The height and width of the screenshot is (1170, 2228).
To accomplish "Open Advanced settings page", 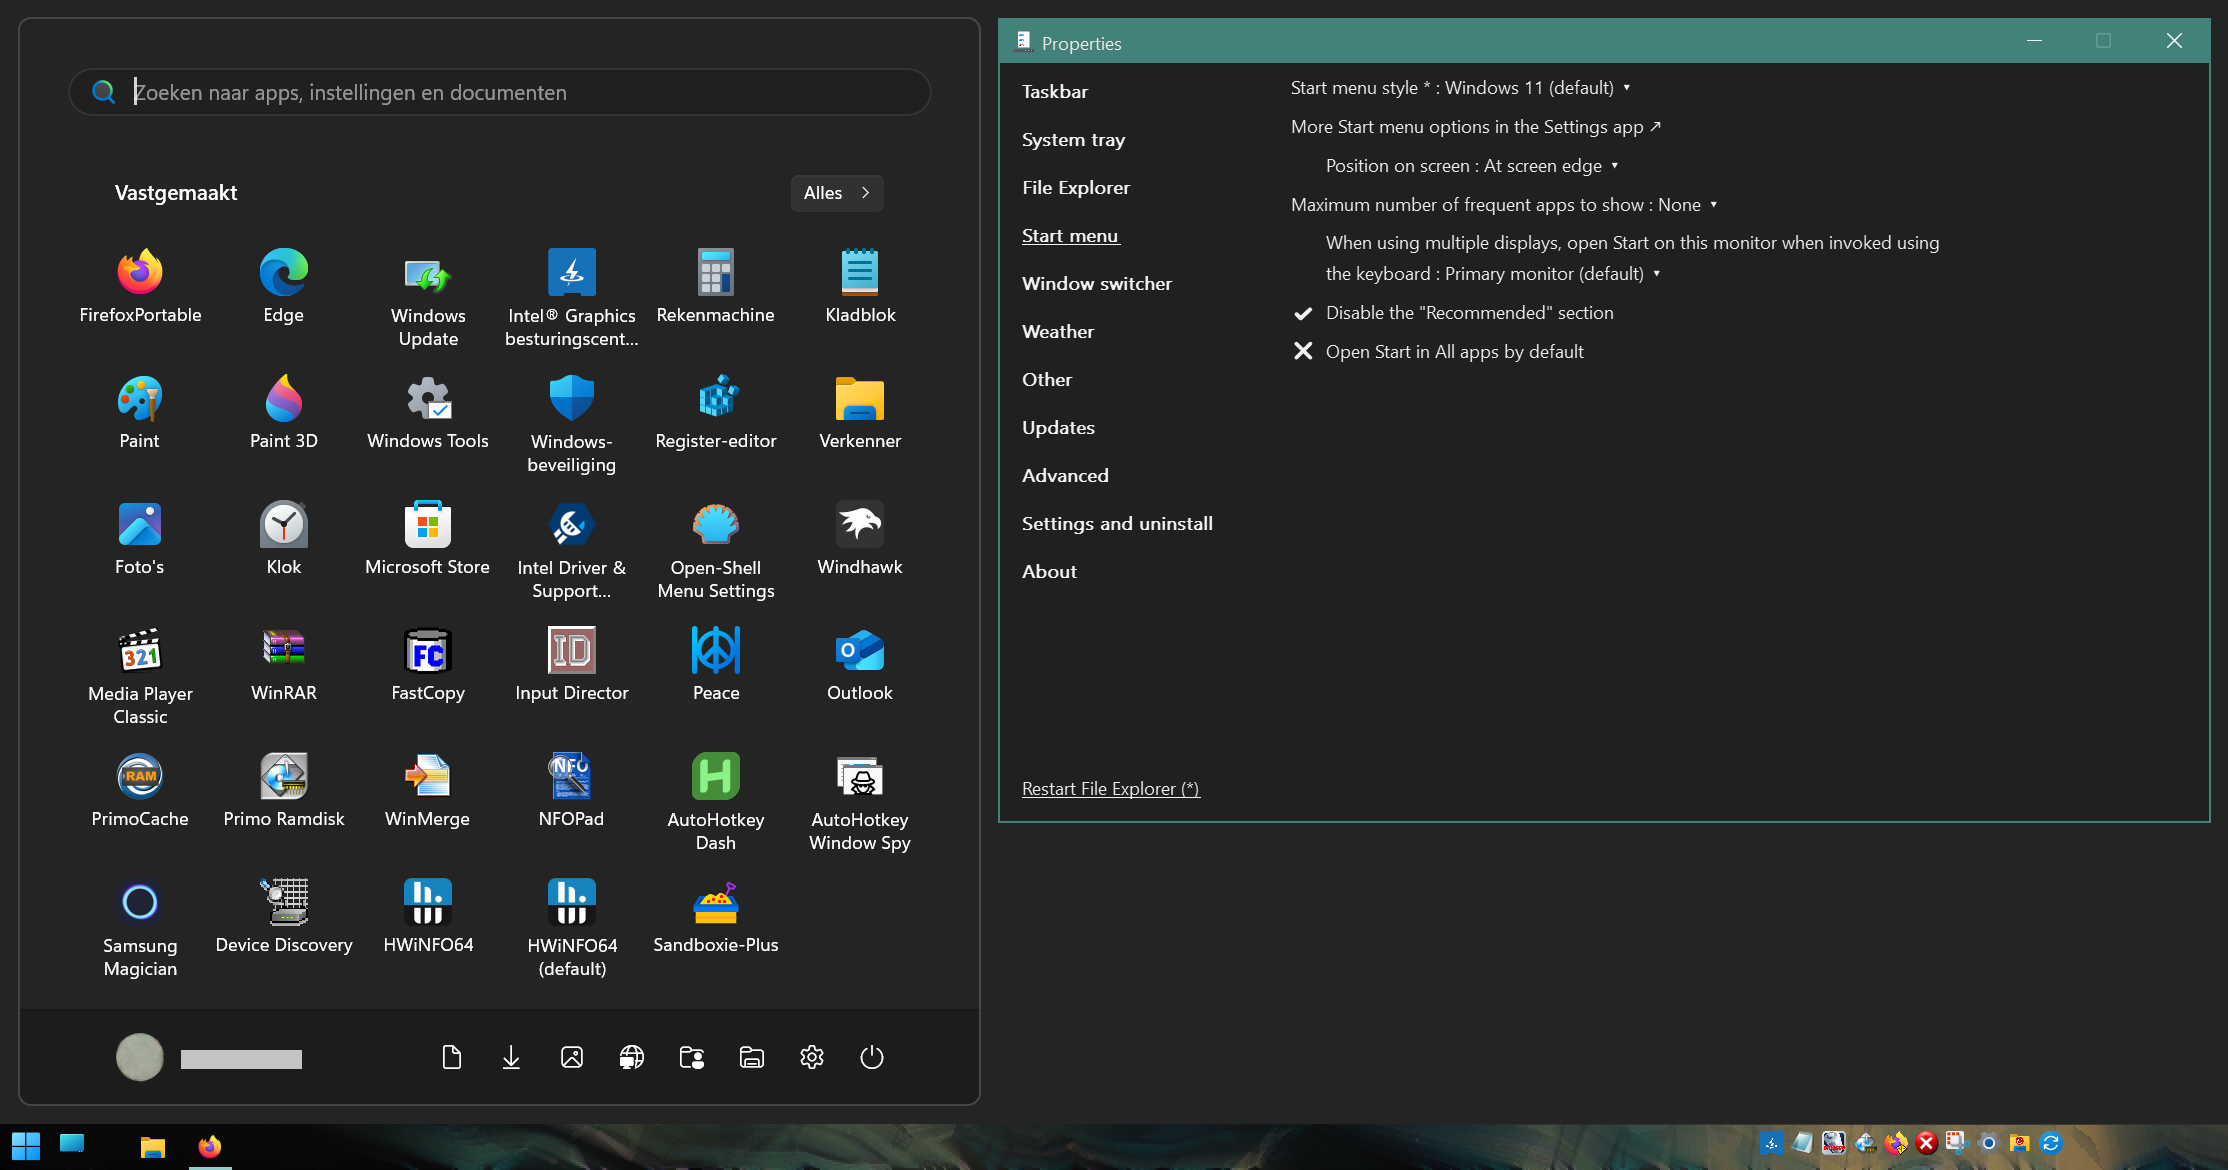I will click(x=1065, y=475).
